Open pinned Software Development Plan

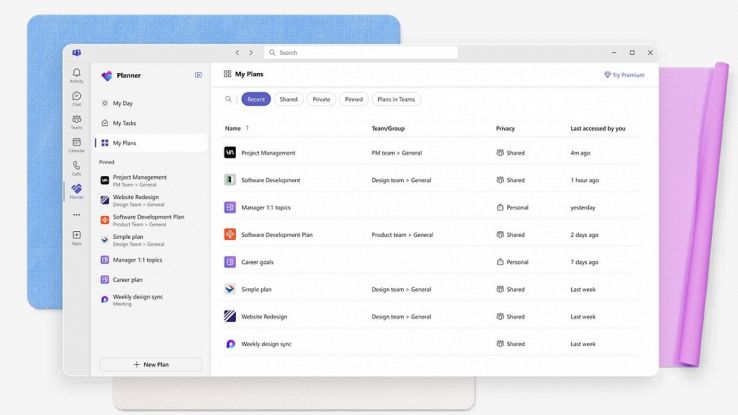pyautogui.click(x=151, y=220)
